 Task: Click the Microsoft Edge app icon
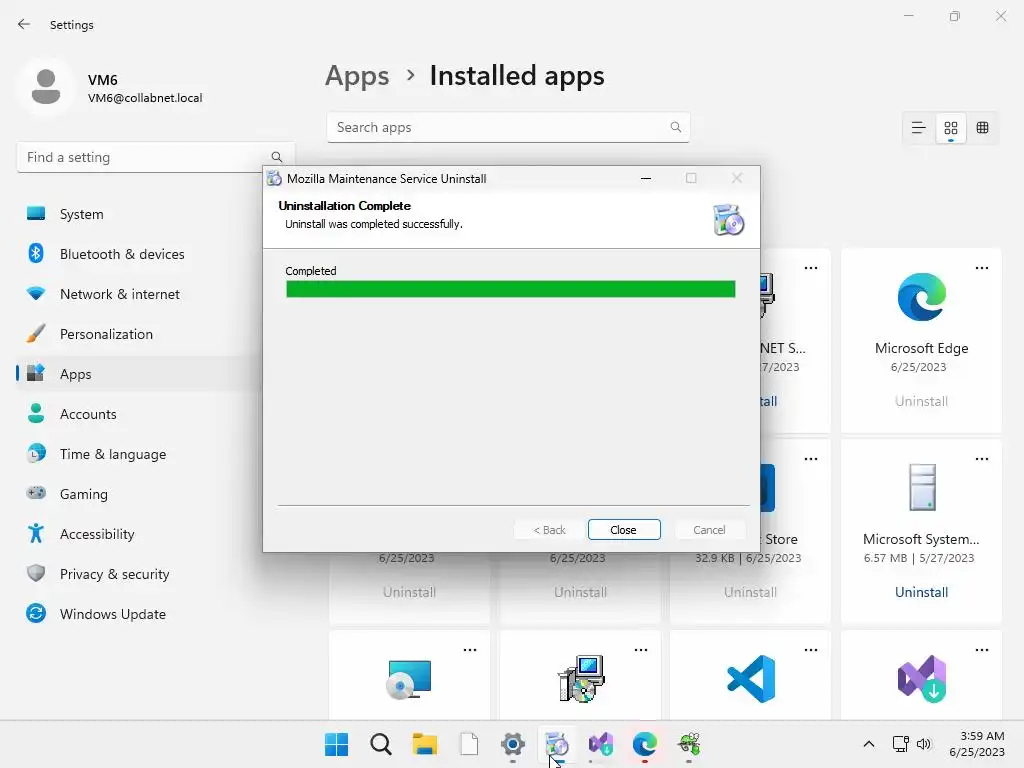(921, 297)
